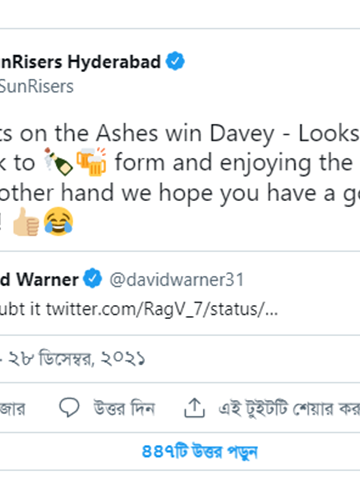360x483 pixels.
Task: Click SunRisers Hyderabad verified badge
Action: 175,61
